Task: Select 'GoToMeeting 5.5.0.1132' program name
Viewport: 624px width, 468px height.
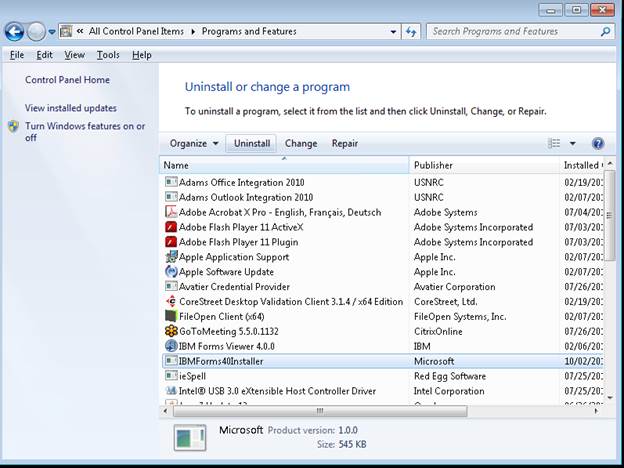Action: click(x=229, y=331)
